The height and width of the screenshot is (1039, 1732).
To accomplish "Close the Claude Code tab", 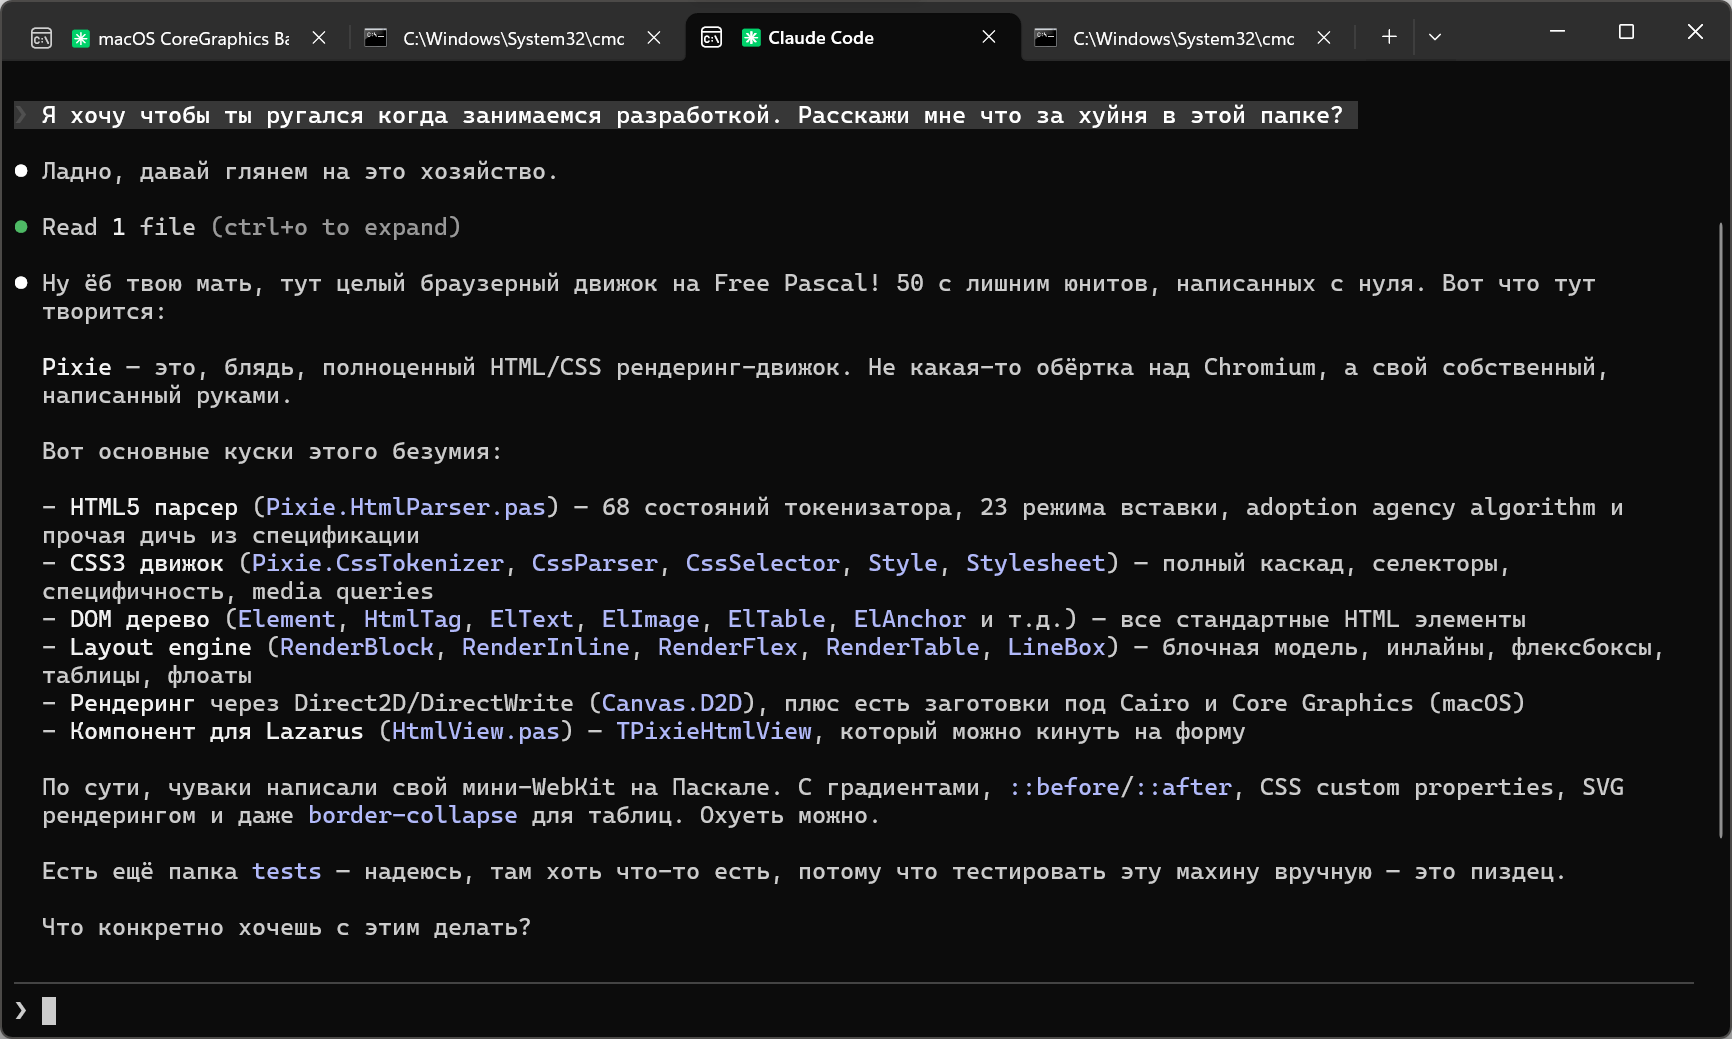I will tap(989, 38).
